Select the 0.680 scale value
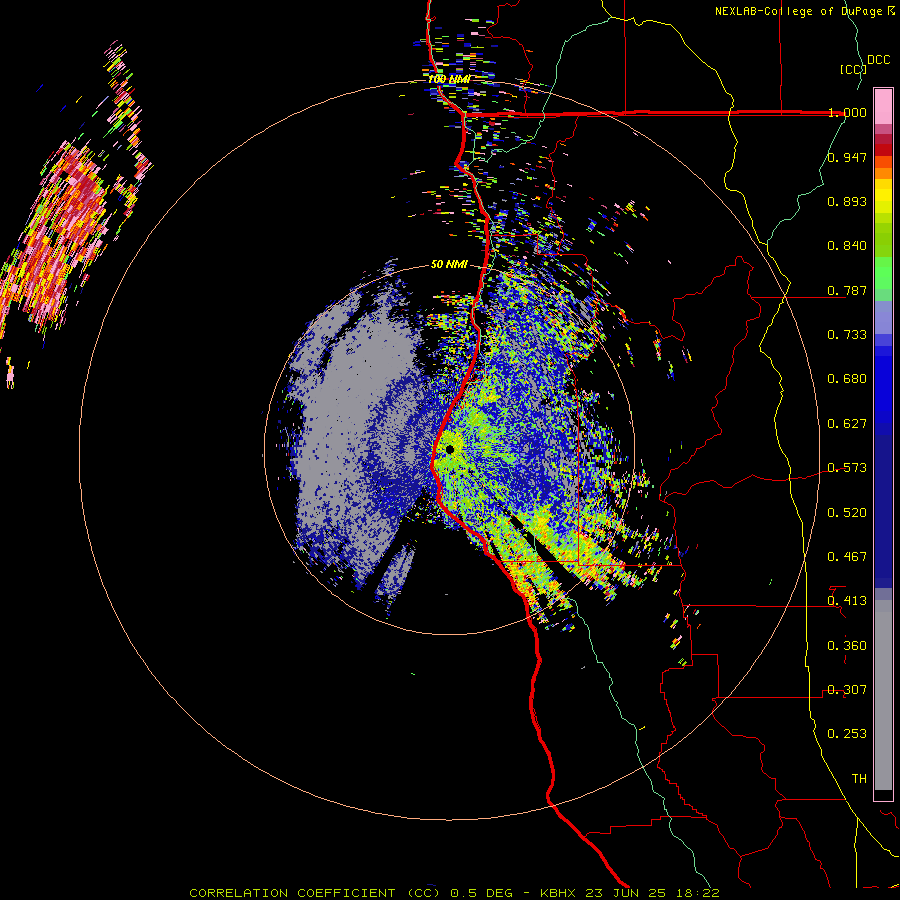This screenshot has width=900, height=900. (847, 379)
